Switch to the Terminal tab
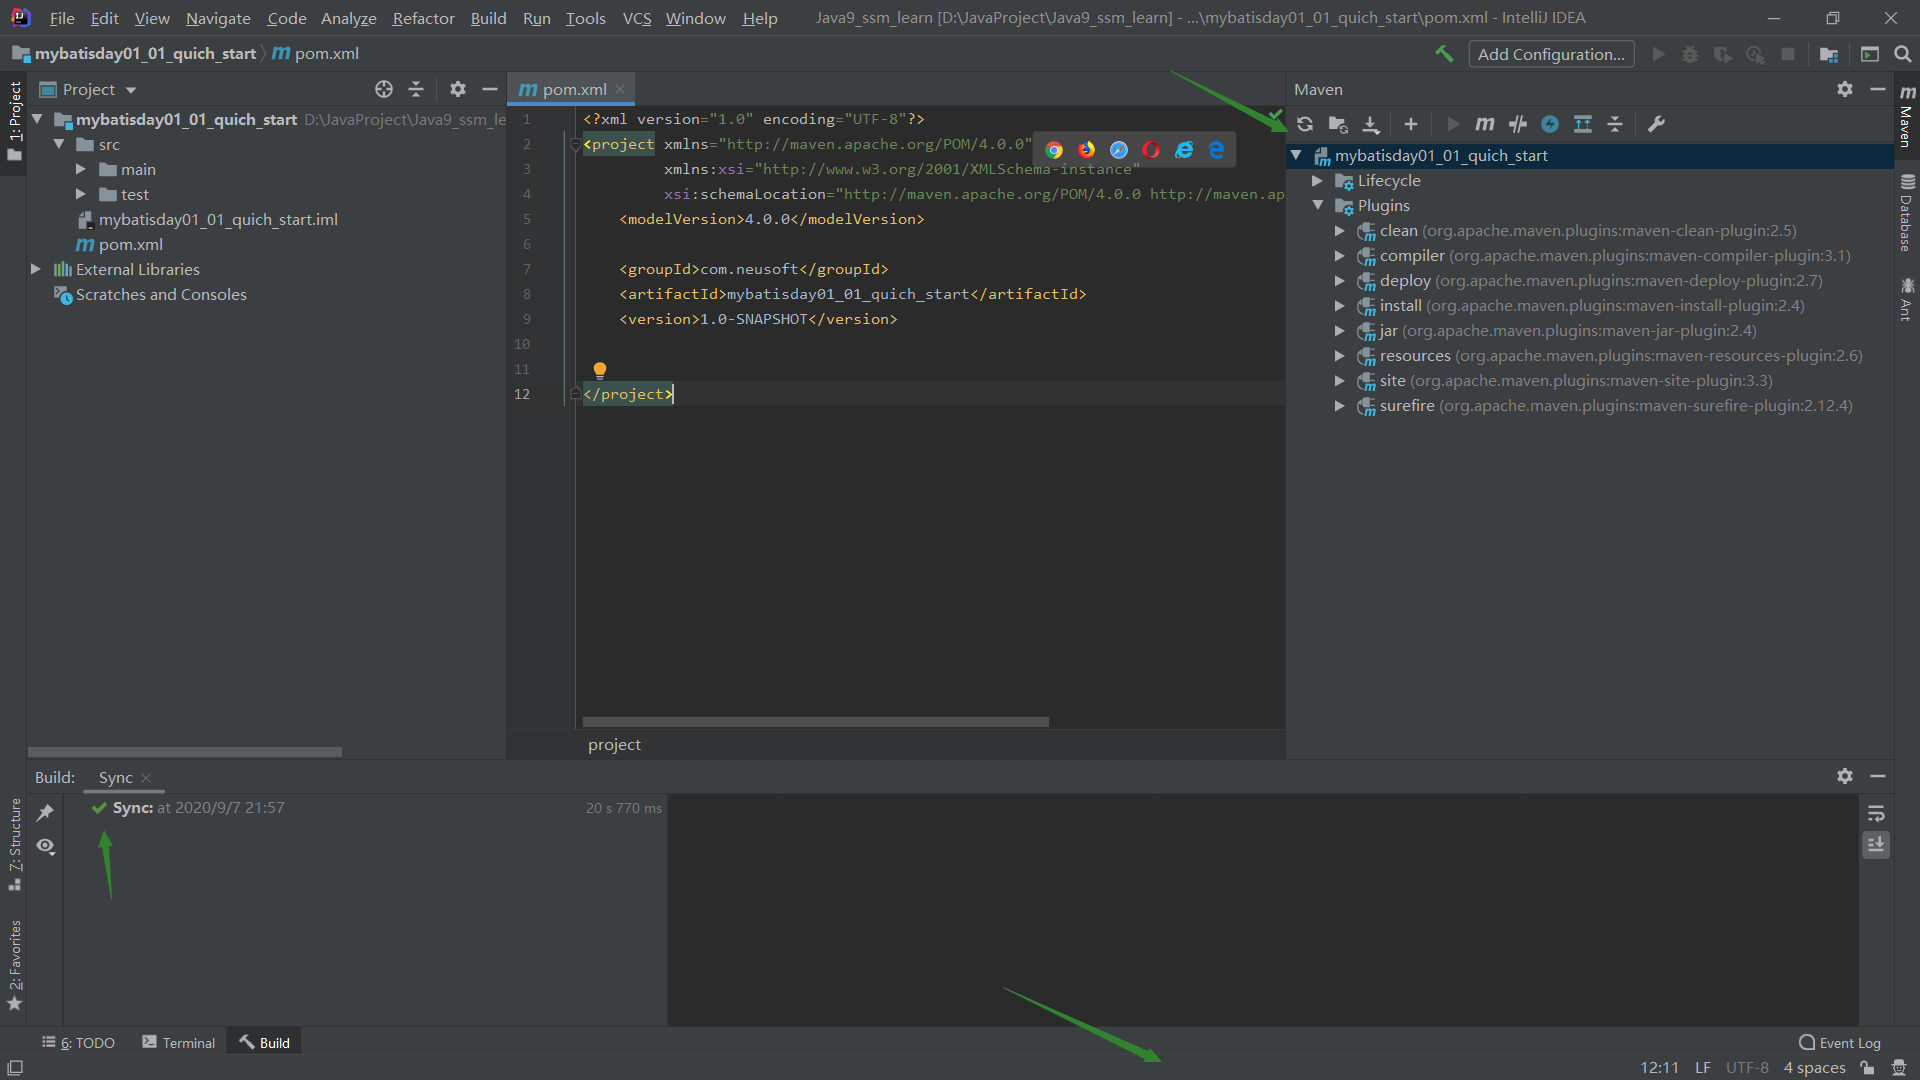Screen dimensions: 1920x1080 click(x=178, y=1042)
